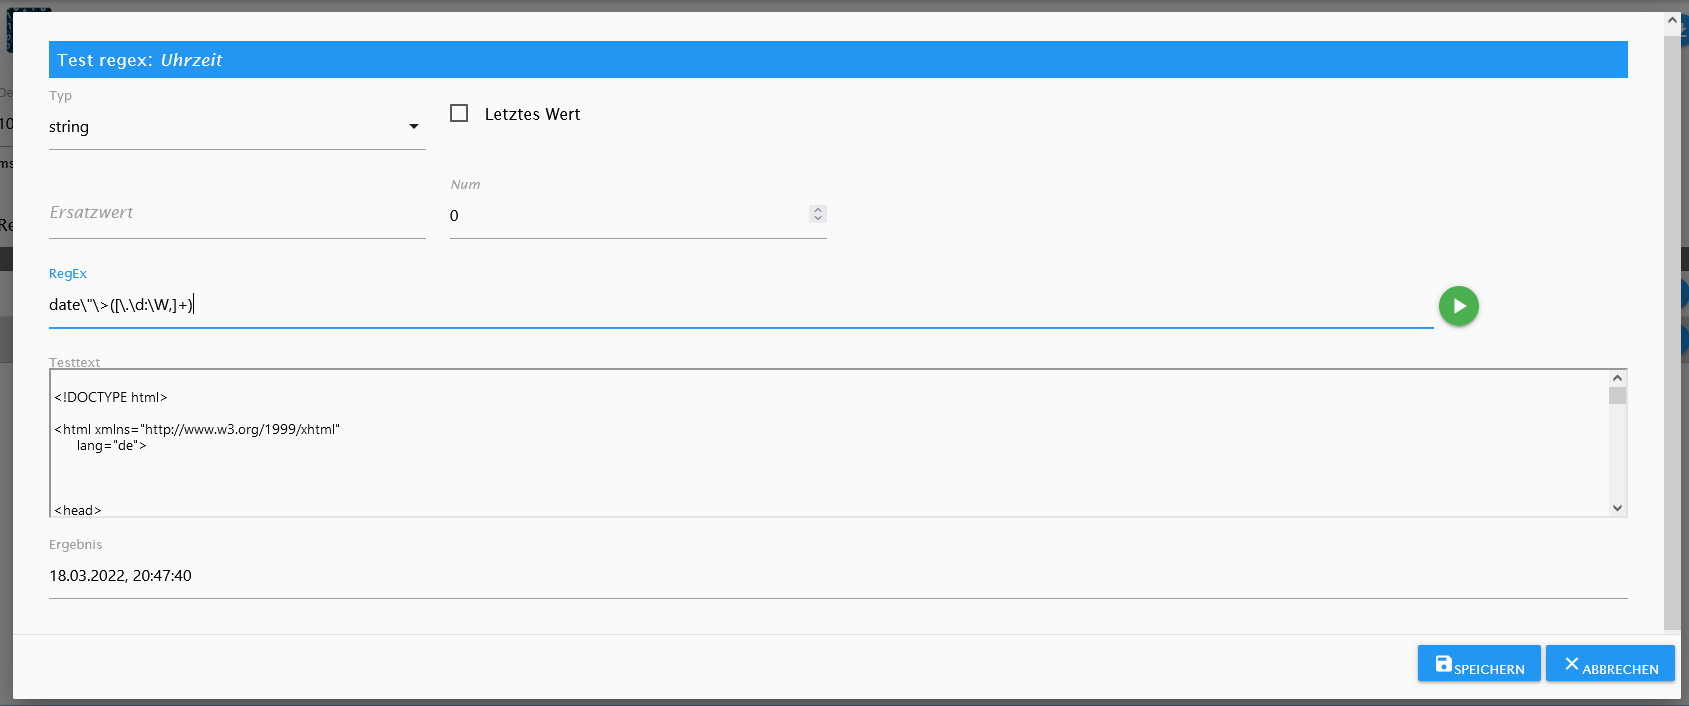Click the floppy disk save icon
Image resolution: width=1689 pixels, height=706 pixels.
pyautogui.click(x=1443, y=664)
